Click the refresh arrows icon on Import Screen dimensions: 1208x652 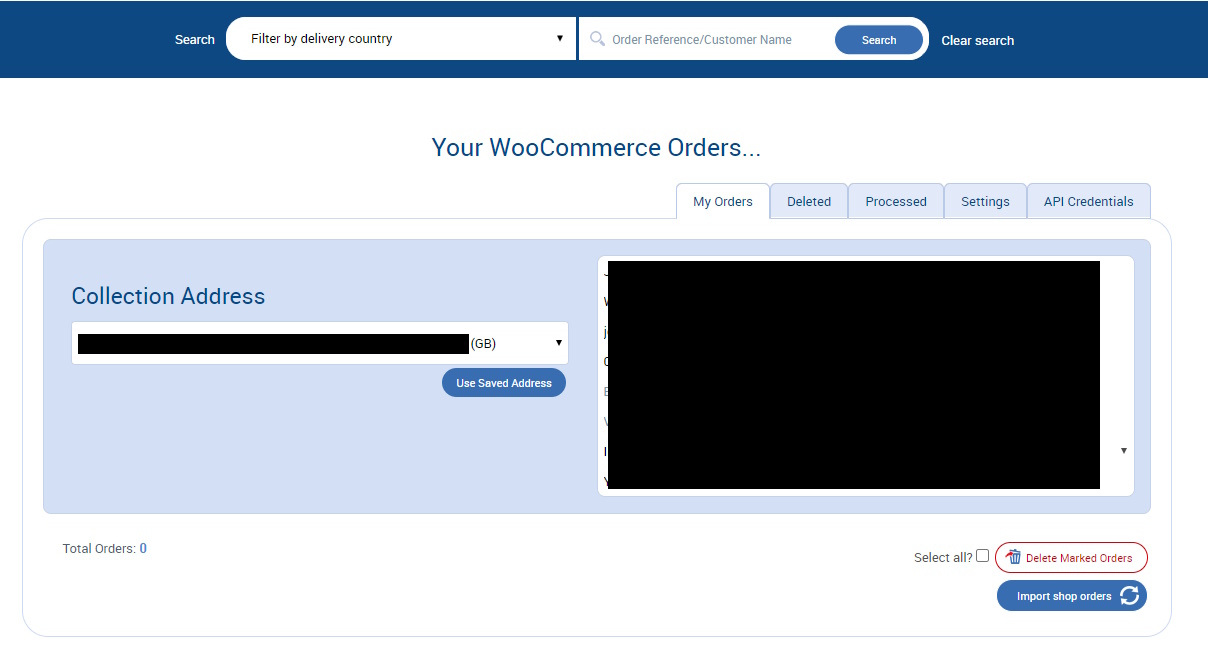(1129, 596)
